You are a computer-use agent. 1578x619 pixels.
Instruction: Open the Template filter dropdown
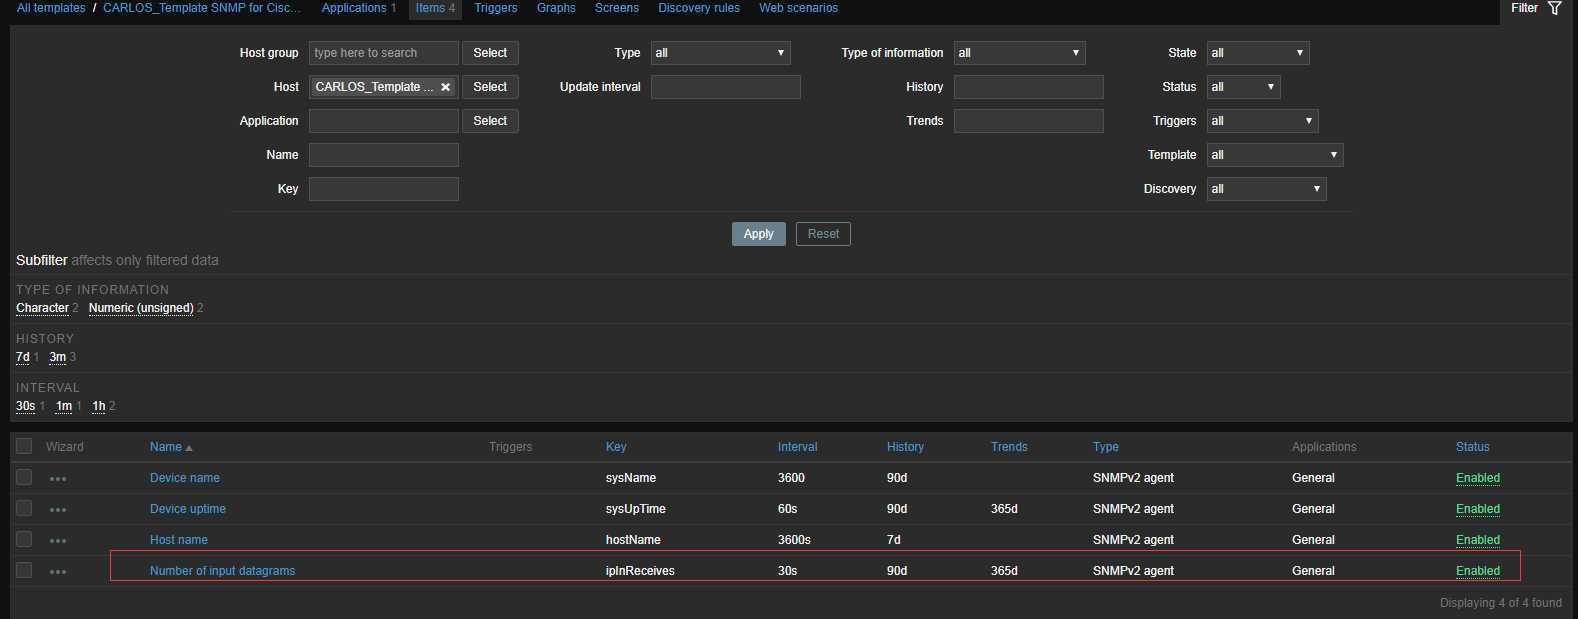tap(1275, 155)
